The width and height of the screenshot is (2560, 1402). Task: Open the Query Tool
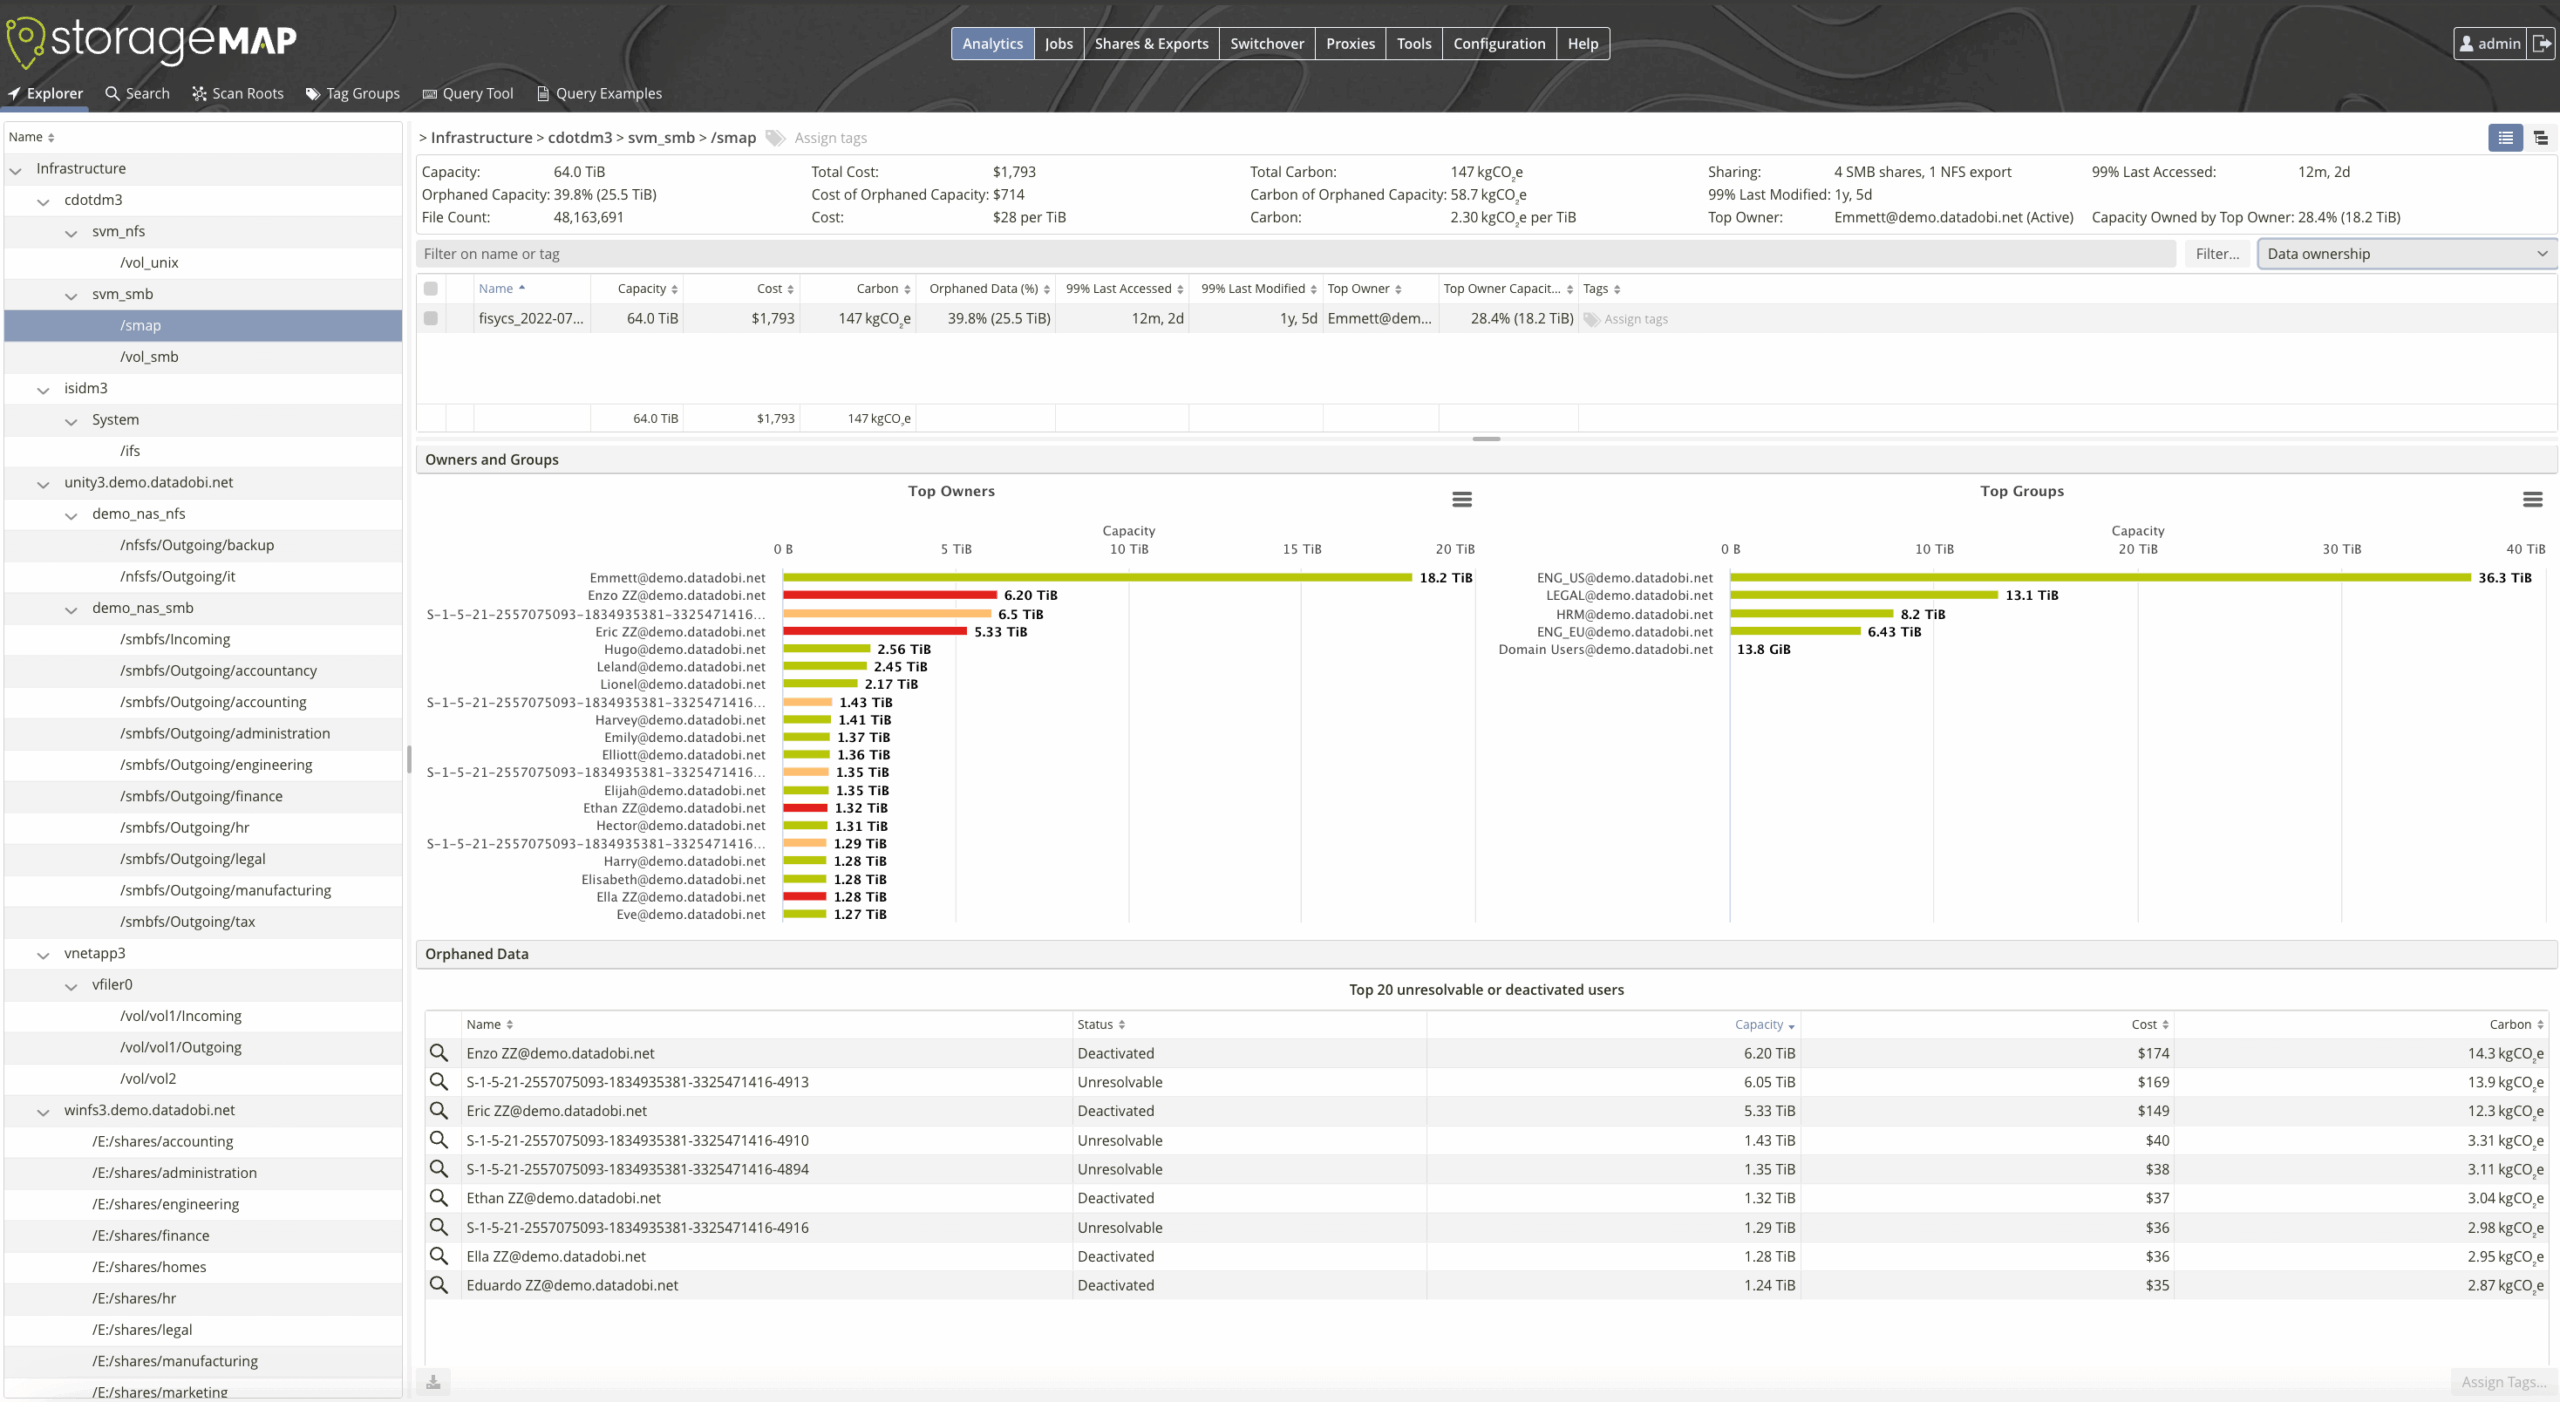[467, 93]
